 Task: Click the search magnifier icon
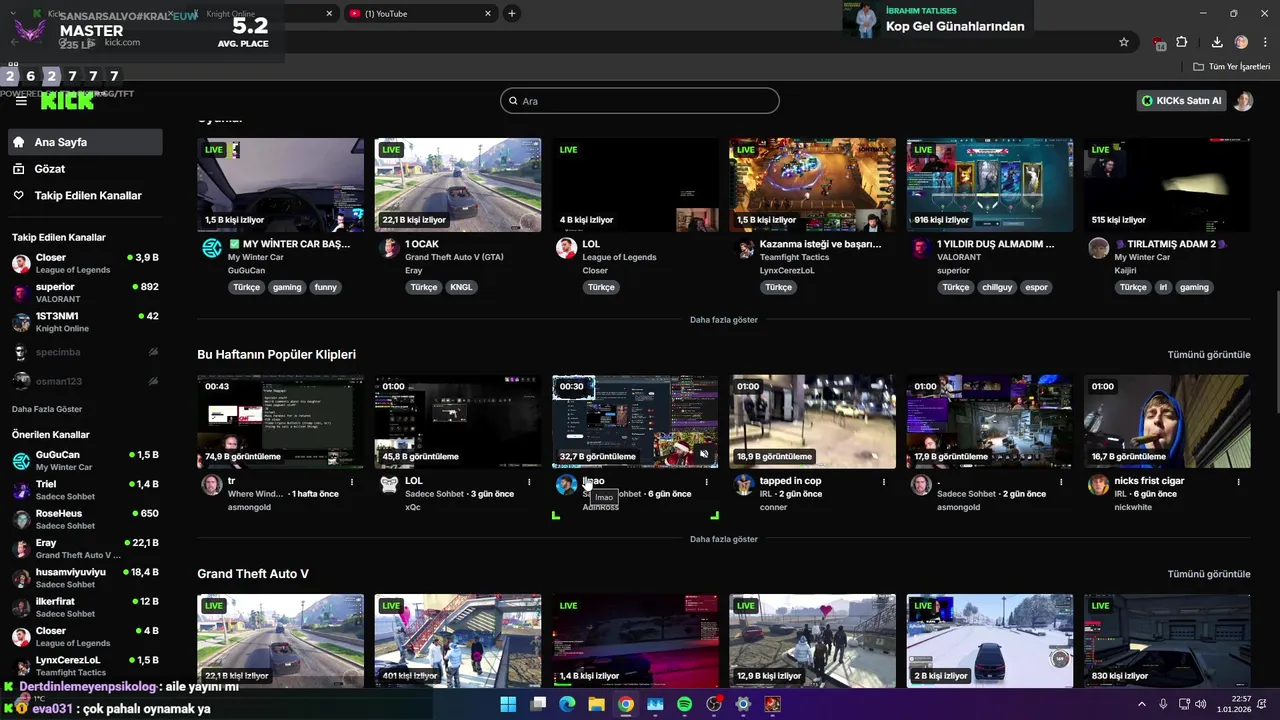point(514,101)
